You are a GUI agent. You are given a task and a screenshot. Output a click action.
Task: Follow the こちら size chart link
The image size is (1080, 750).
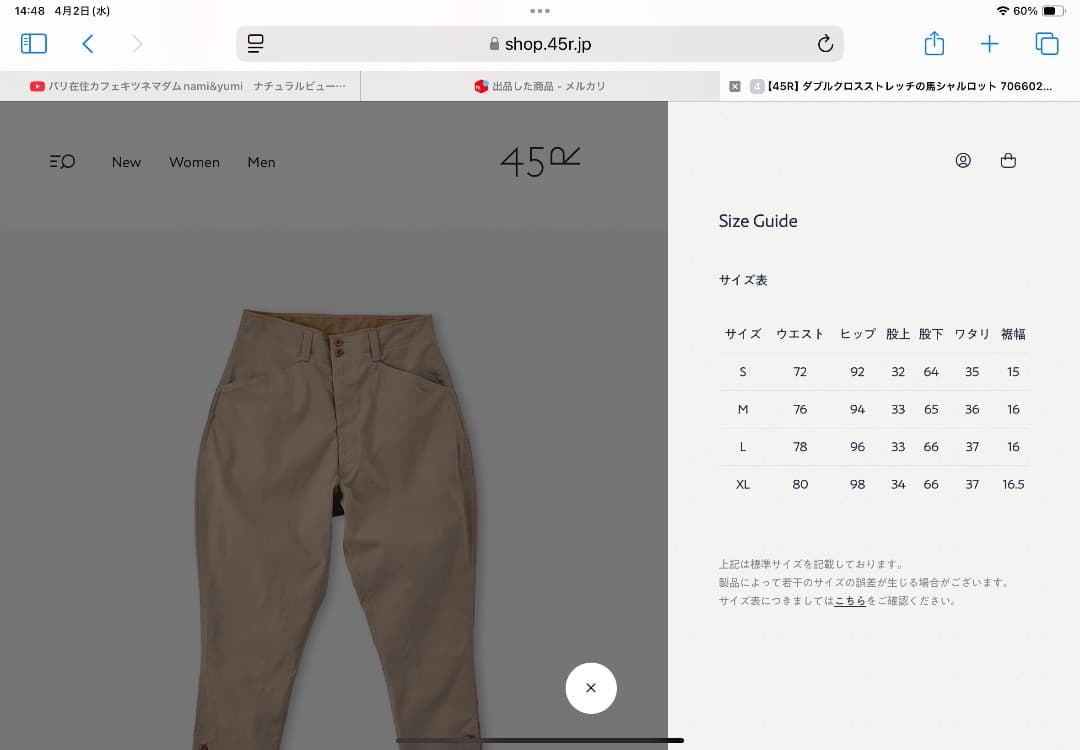[850, 601]
